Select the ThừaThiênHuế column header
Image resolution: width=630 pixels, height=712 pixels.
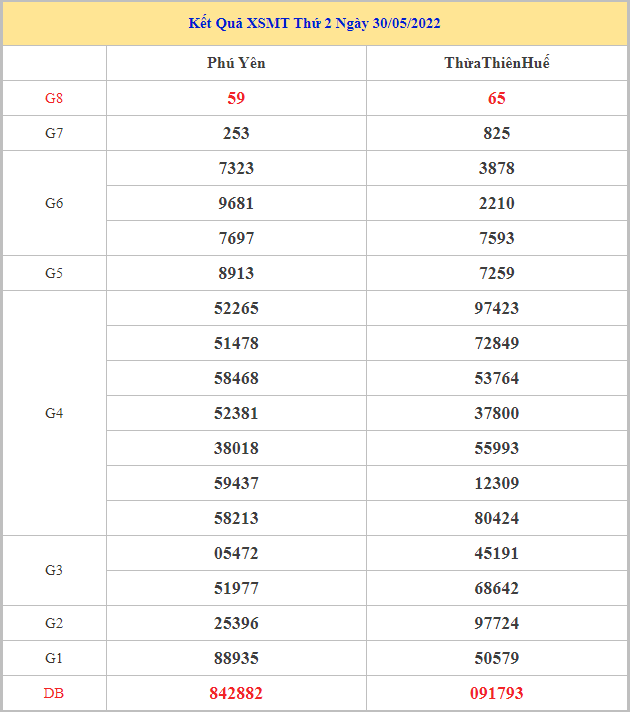click(497, 63)
